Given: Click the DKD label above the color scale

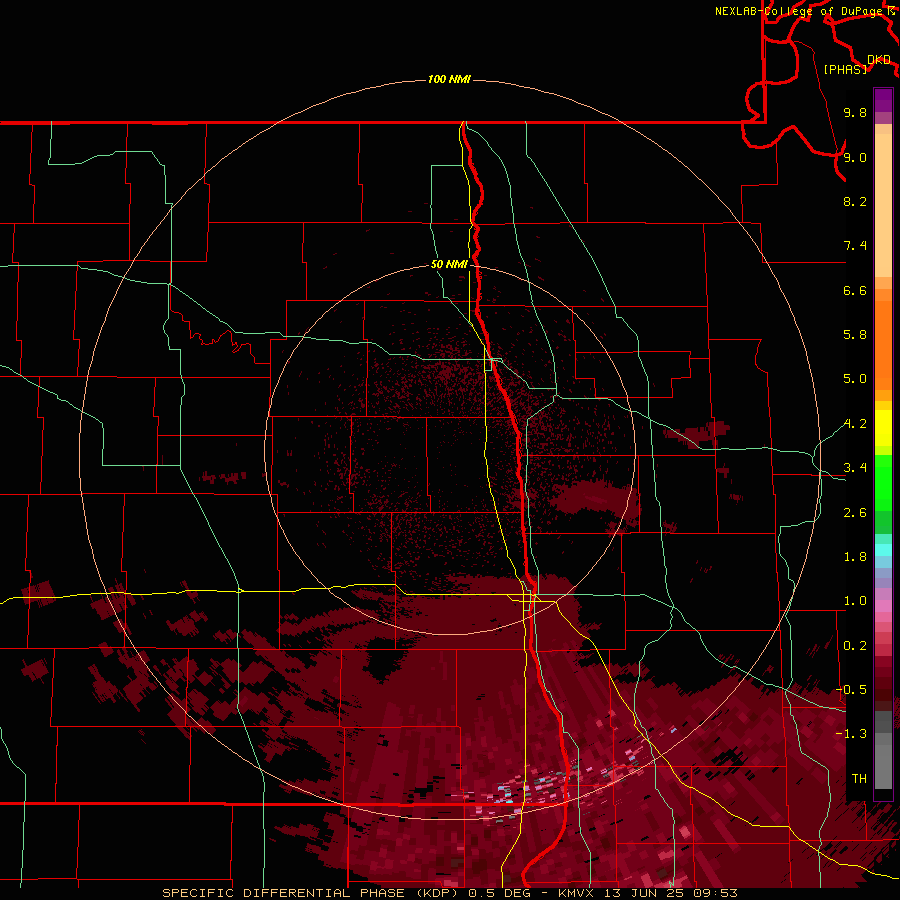Looking at the screenshot, I should pyautogui.click(x=879, y=60).
